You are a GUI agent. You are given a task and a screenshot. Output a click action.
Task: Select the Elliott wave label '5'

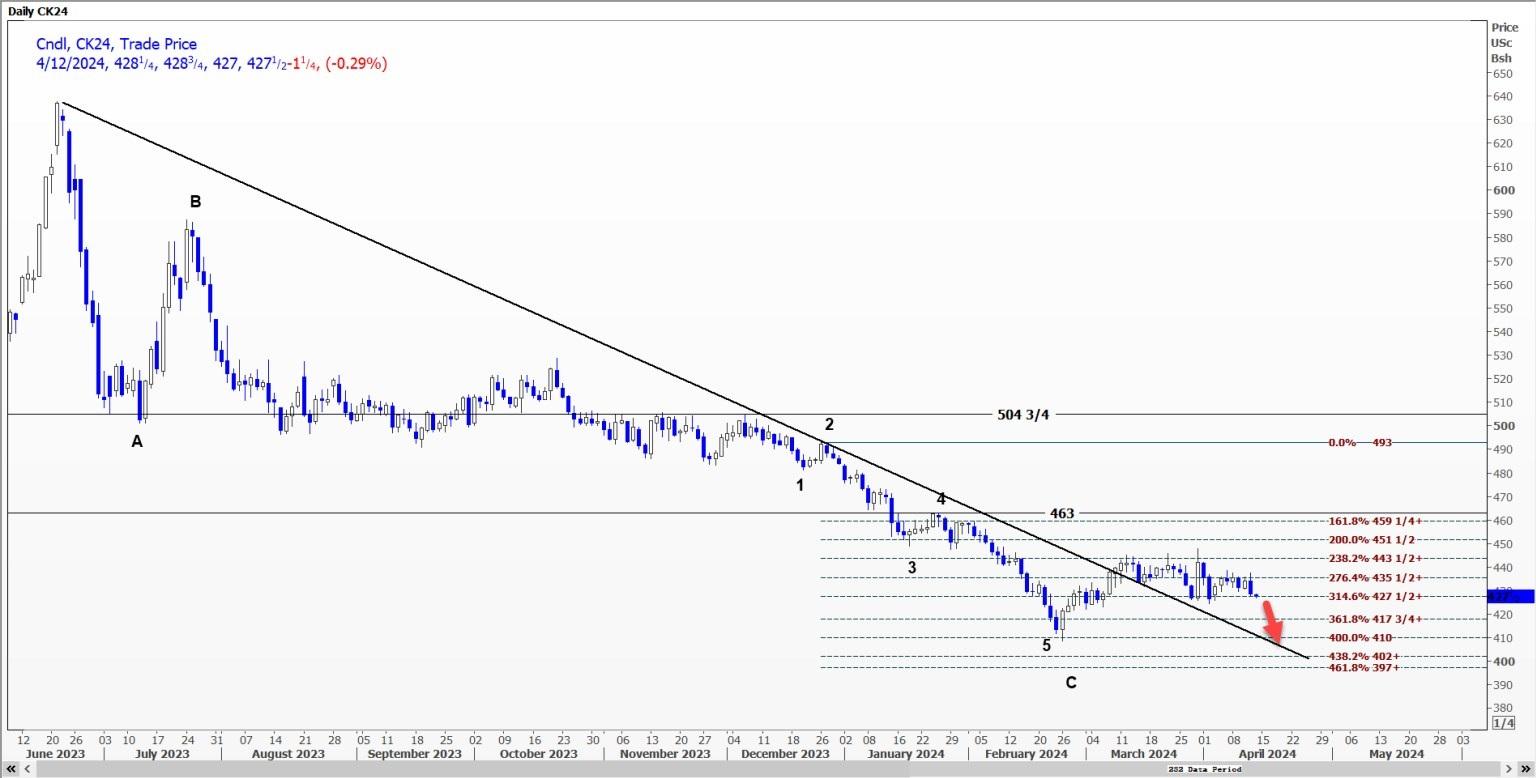pos(1047,645)
